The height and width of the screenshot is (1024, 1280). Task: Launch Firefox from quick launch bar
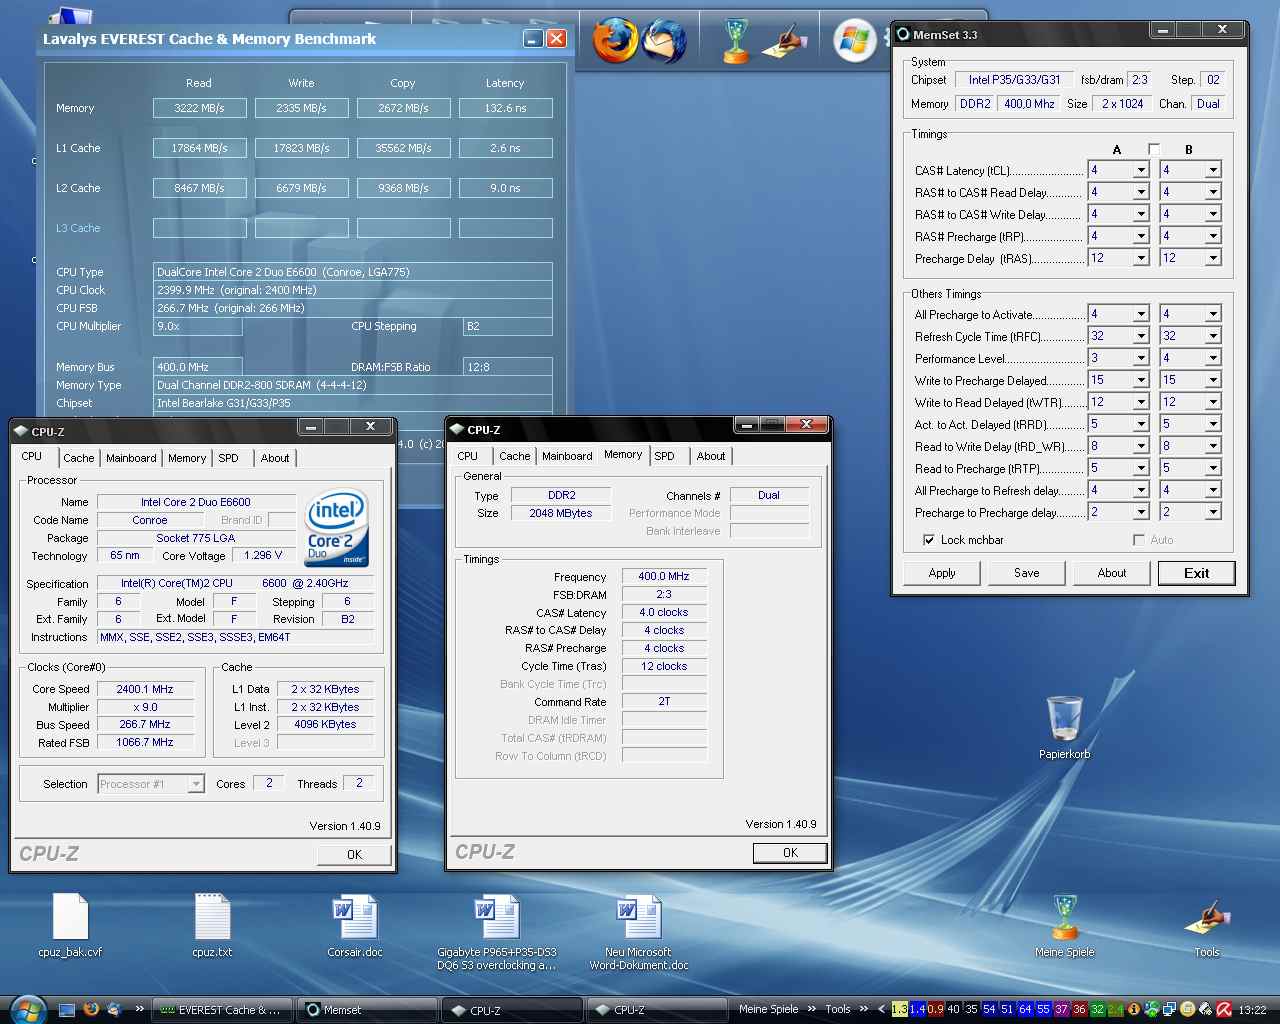pyautogui.click(x=91, y=1009)
